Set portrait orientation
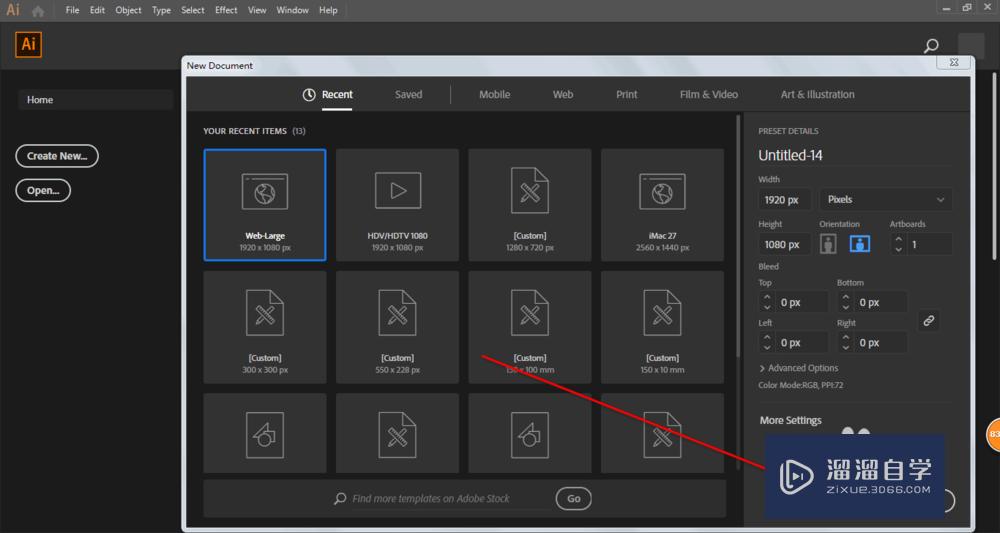Image resolution: width=1000 pixels, height=533 pixels. tap(828, 244)
